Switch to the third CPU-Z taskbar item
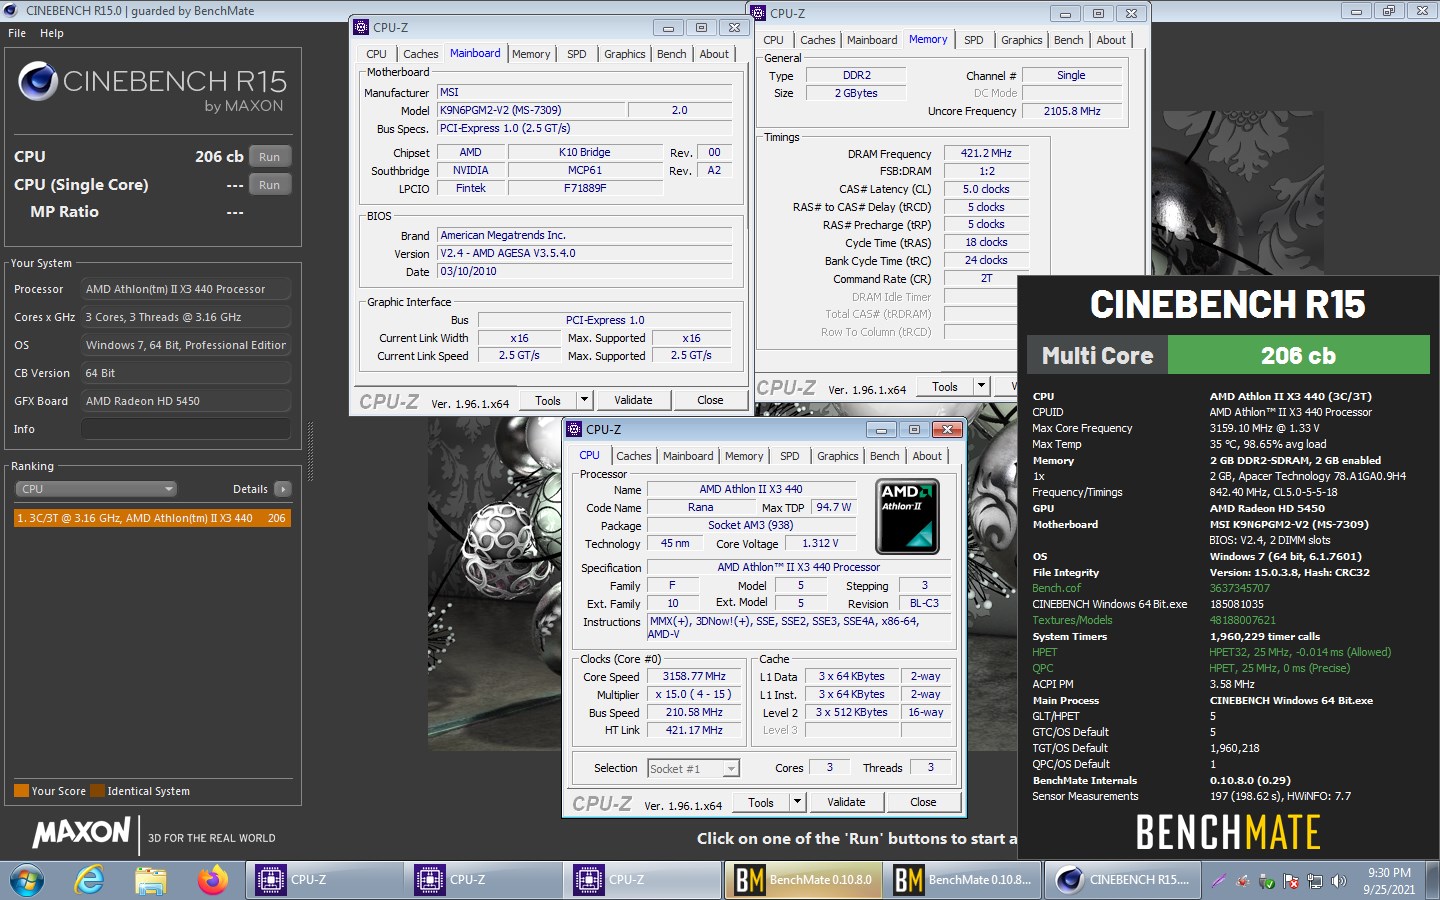This screenshot has height=900, width=1440. click(641, 880)
